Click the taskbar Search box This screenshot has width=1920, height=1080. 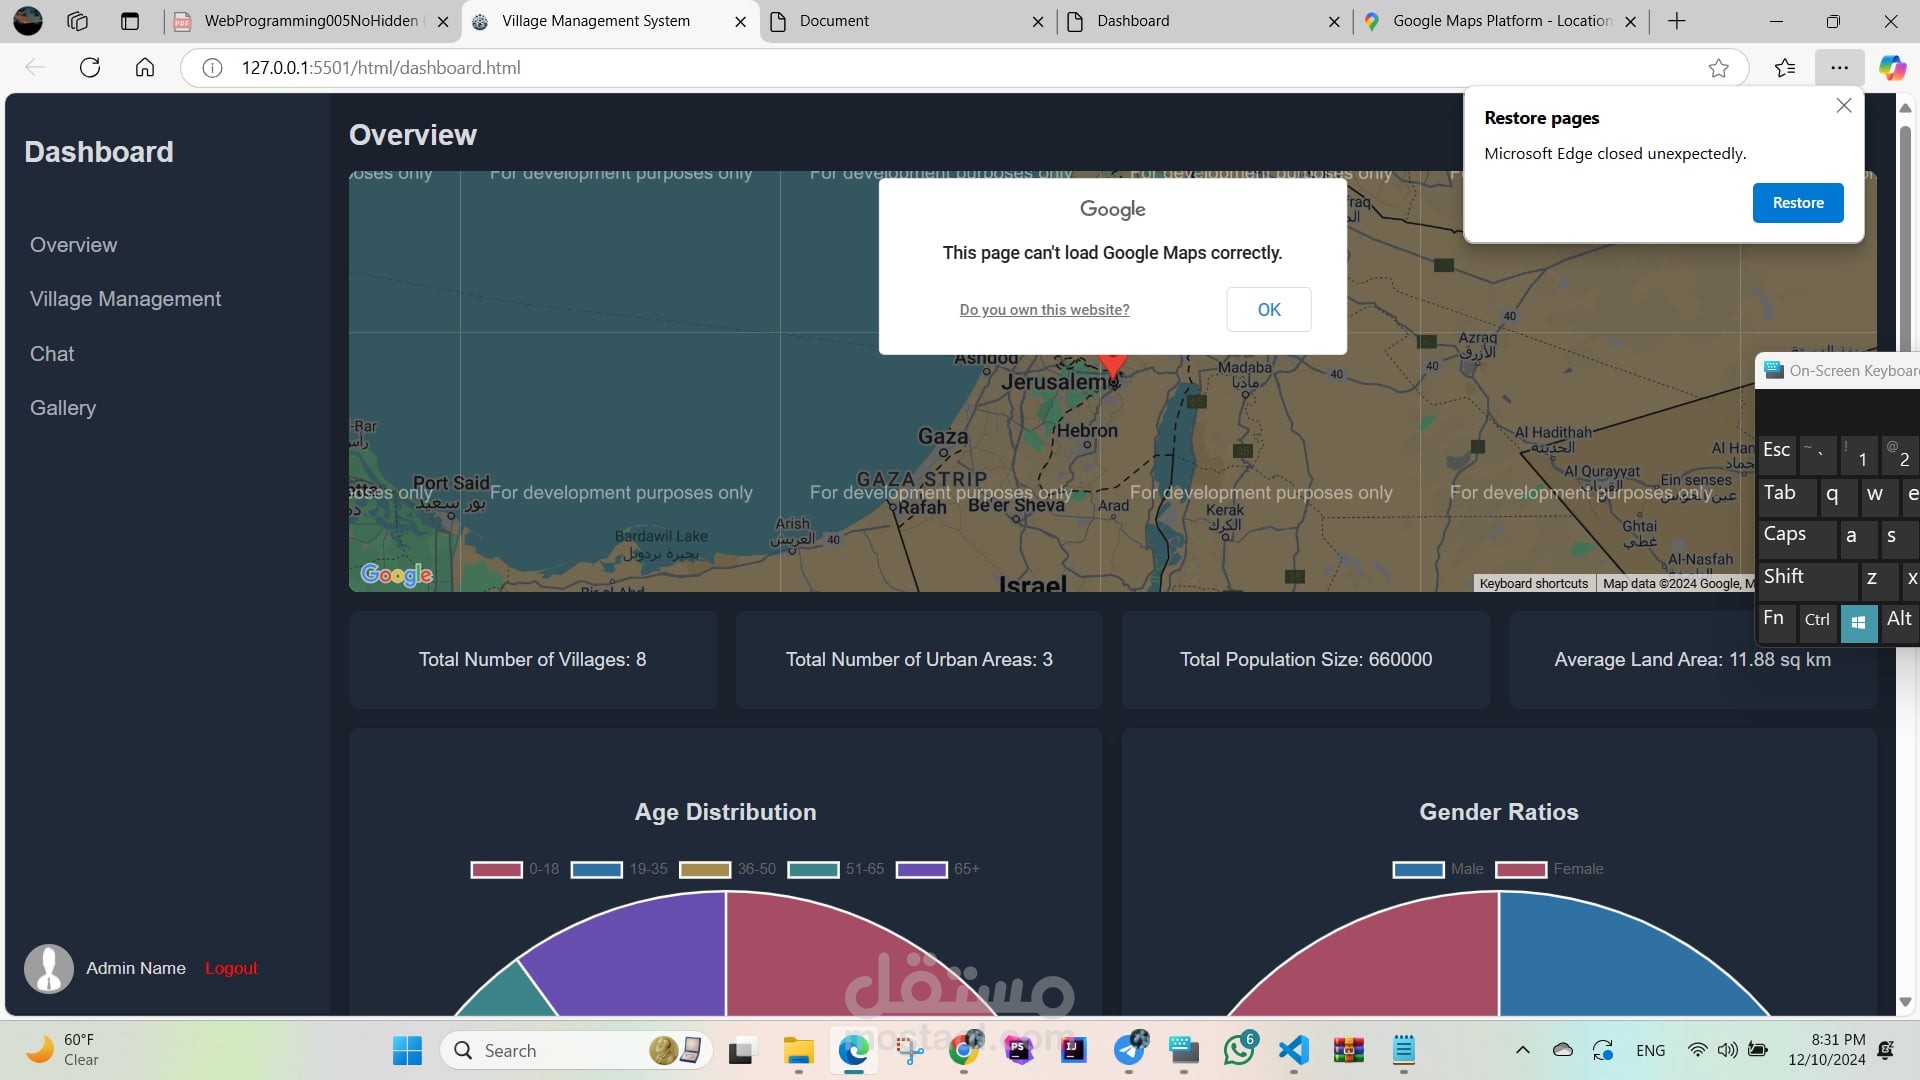(x=575, y=1051)
